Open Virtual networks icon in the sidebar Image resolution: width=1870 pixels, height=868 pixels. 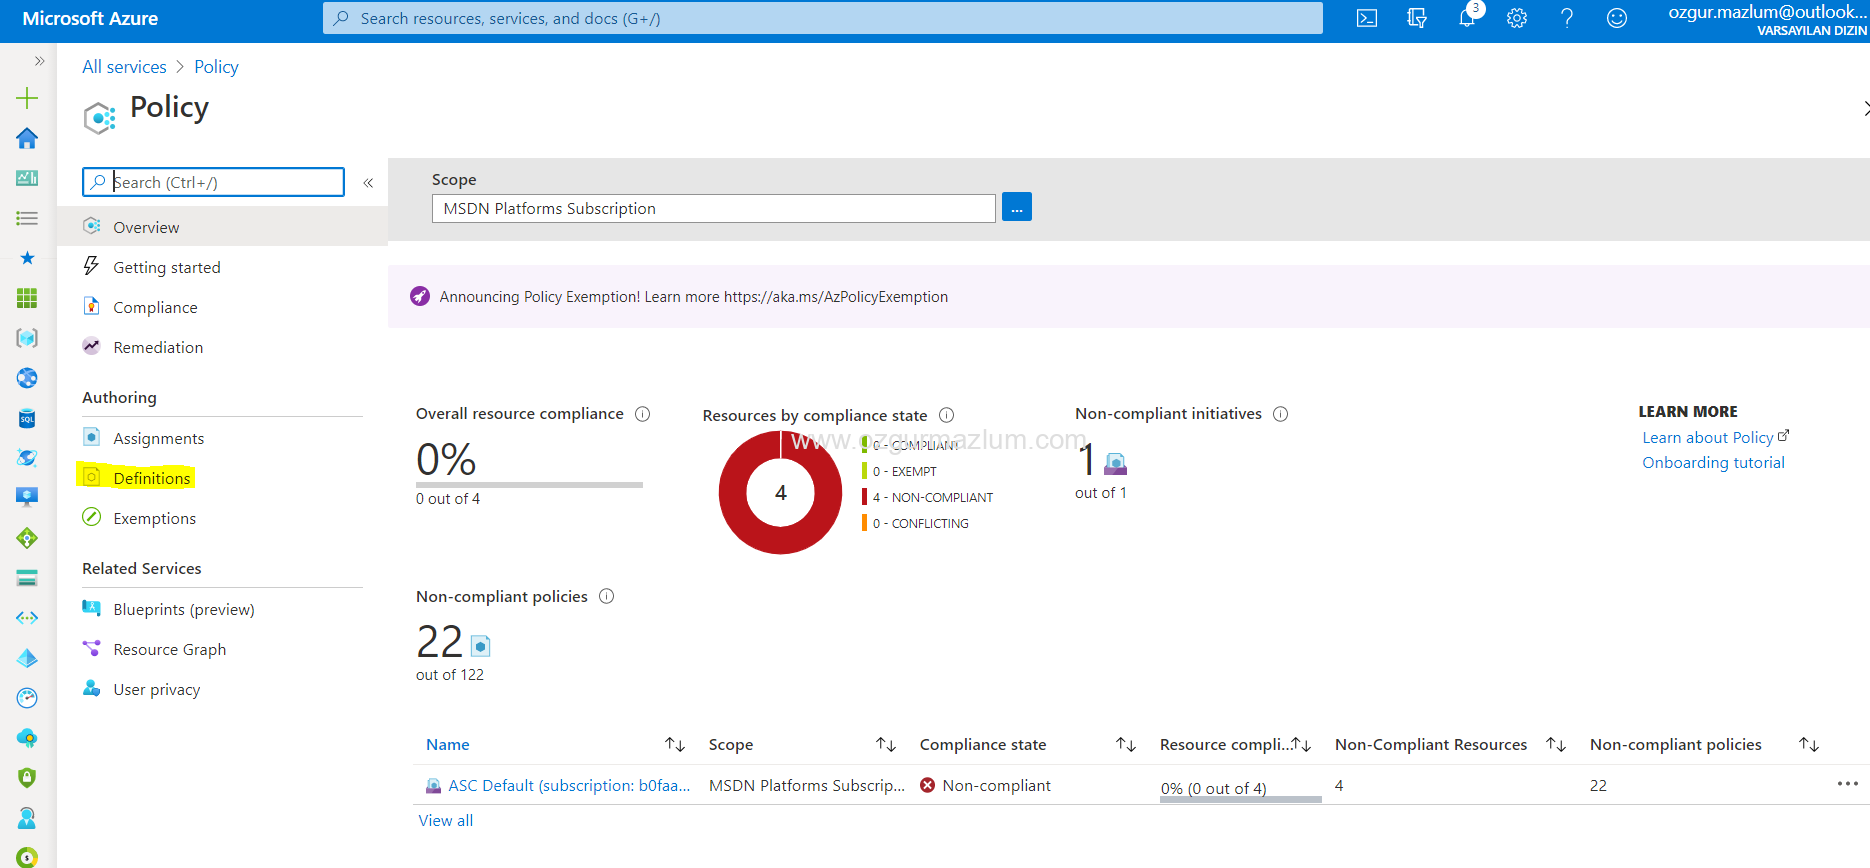coord(27,618)
